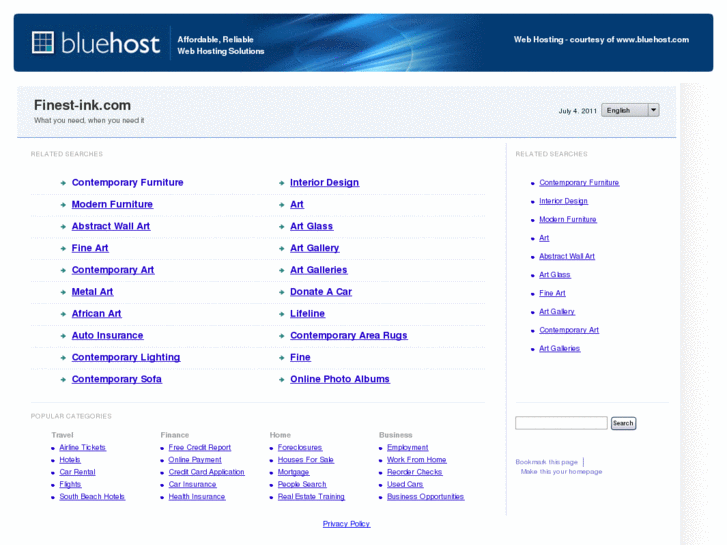The image size is (727, 545).
Task: Open sidebar Abstract Wall Art link
Action: [567, 256]
